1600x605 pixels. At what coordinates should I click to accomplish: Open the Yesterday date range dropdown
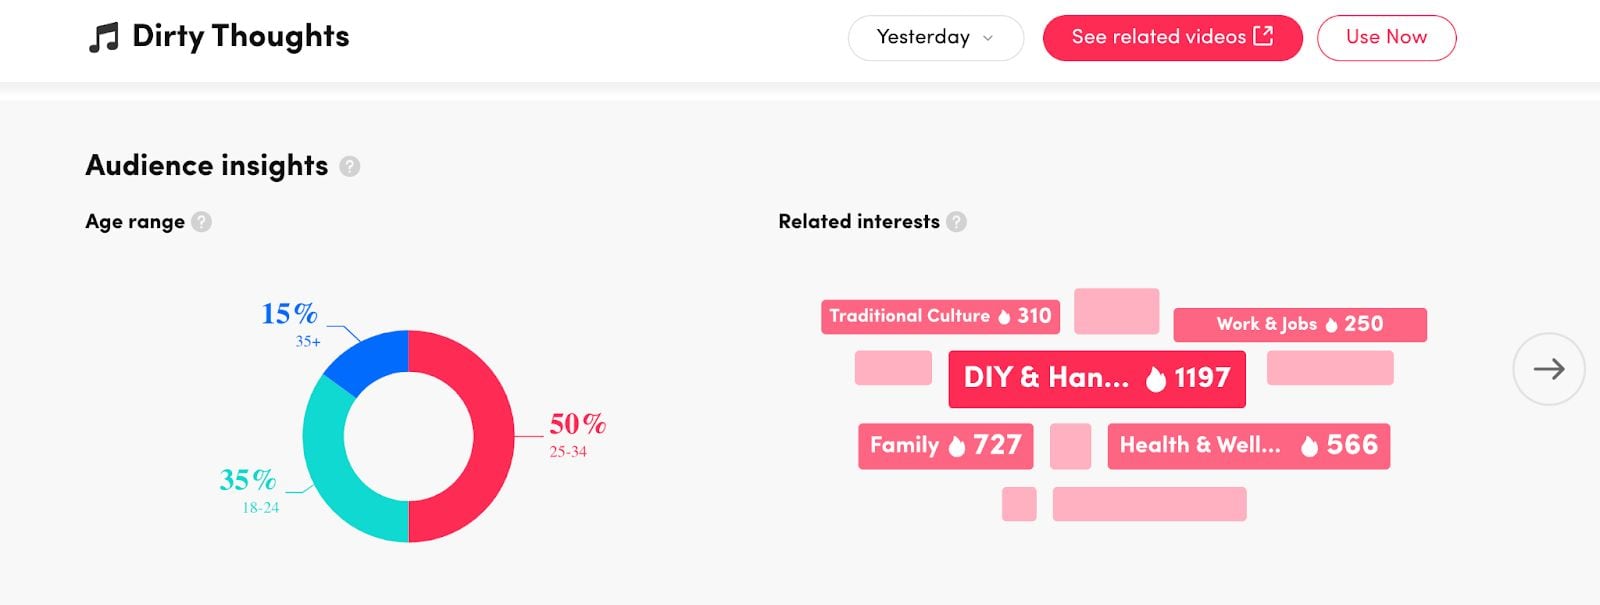[x=936, y=38]
